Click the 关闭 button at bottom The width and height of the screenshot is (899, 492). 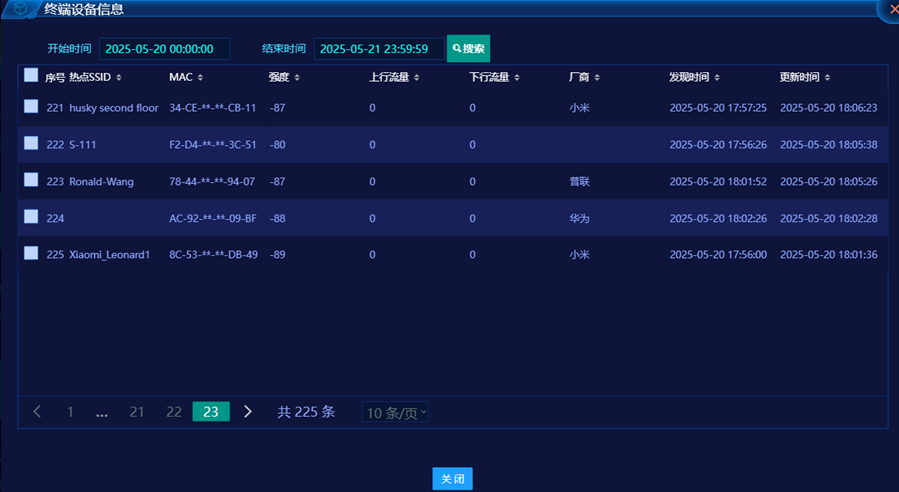(452, 479)
